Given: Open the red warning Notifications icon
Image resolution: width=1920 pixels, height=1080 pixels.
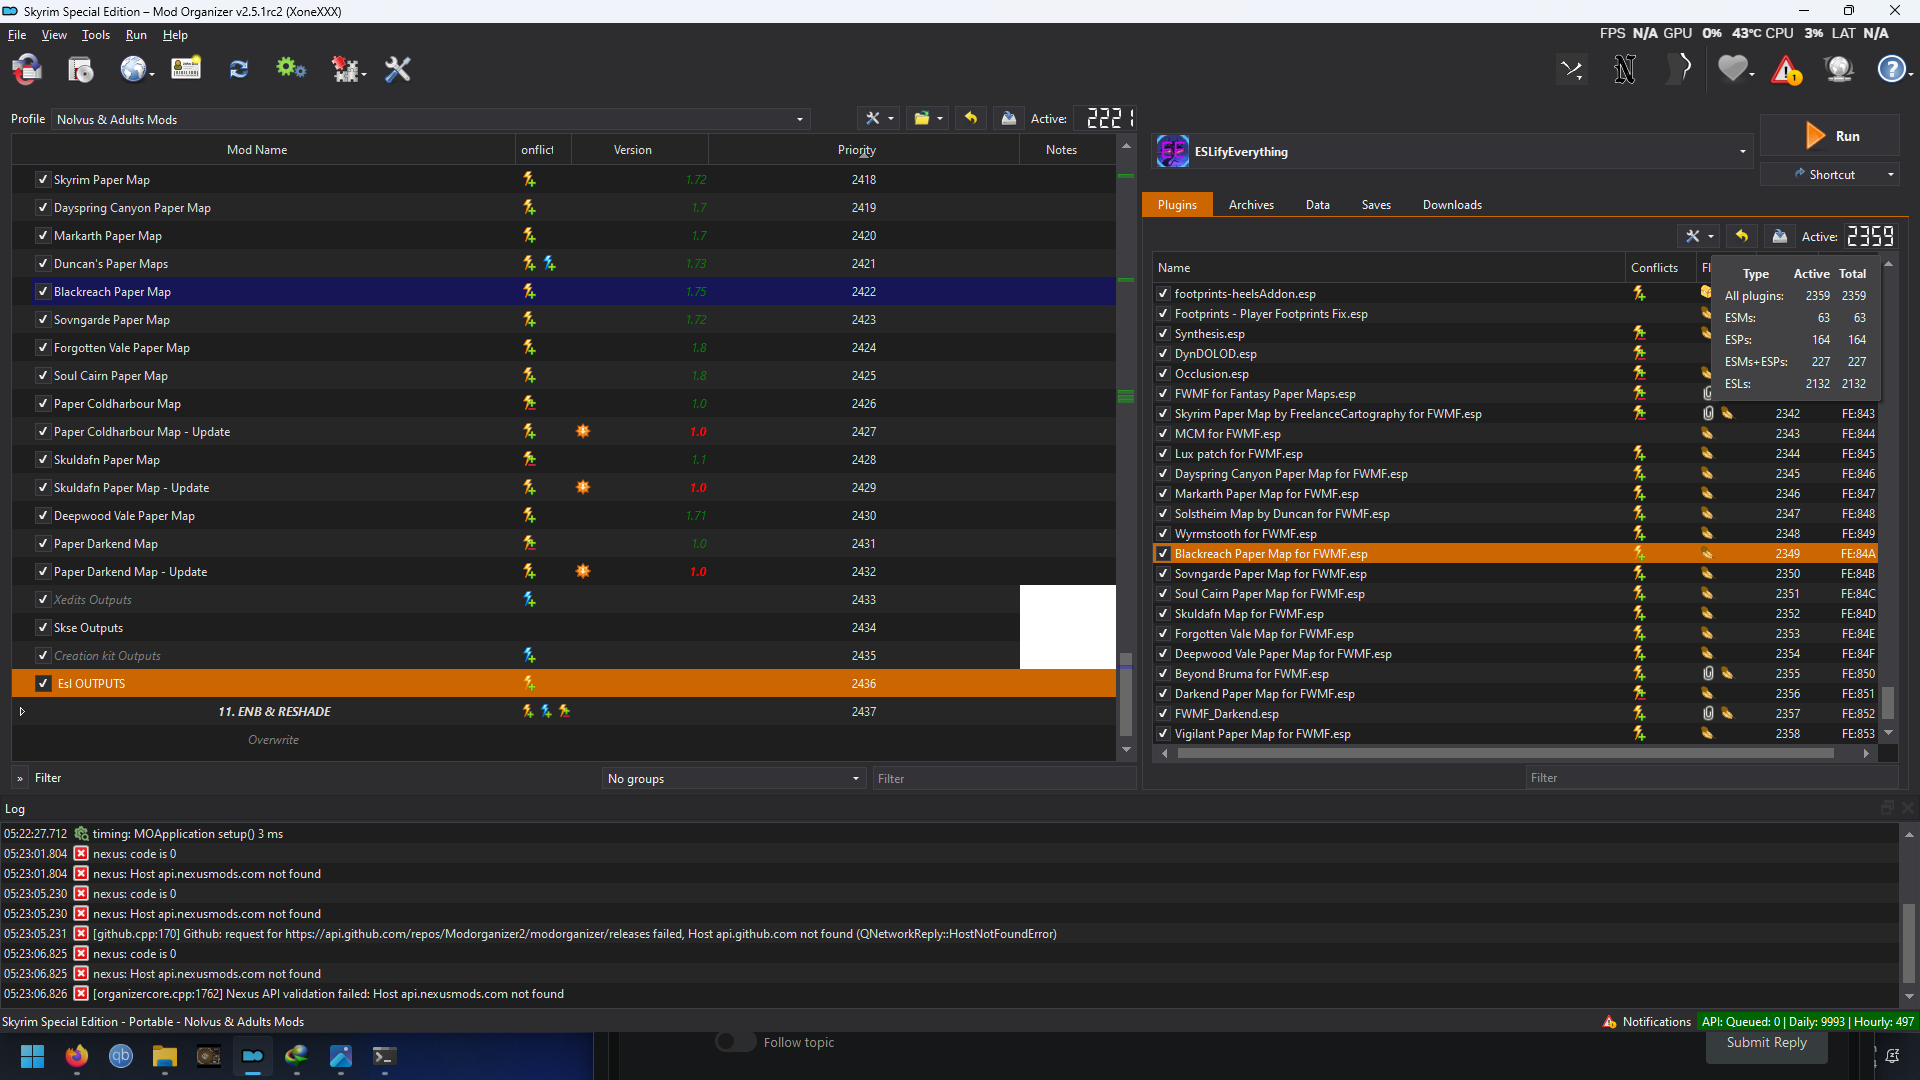Looking at the screenshot, I should tap(1786, 70).
